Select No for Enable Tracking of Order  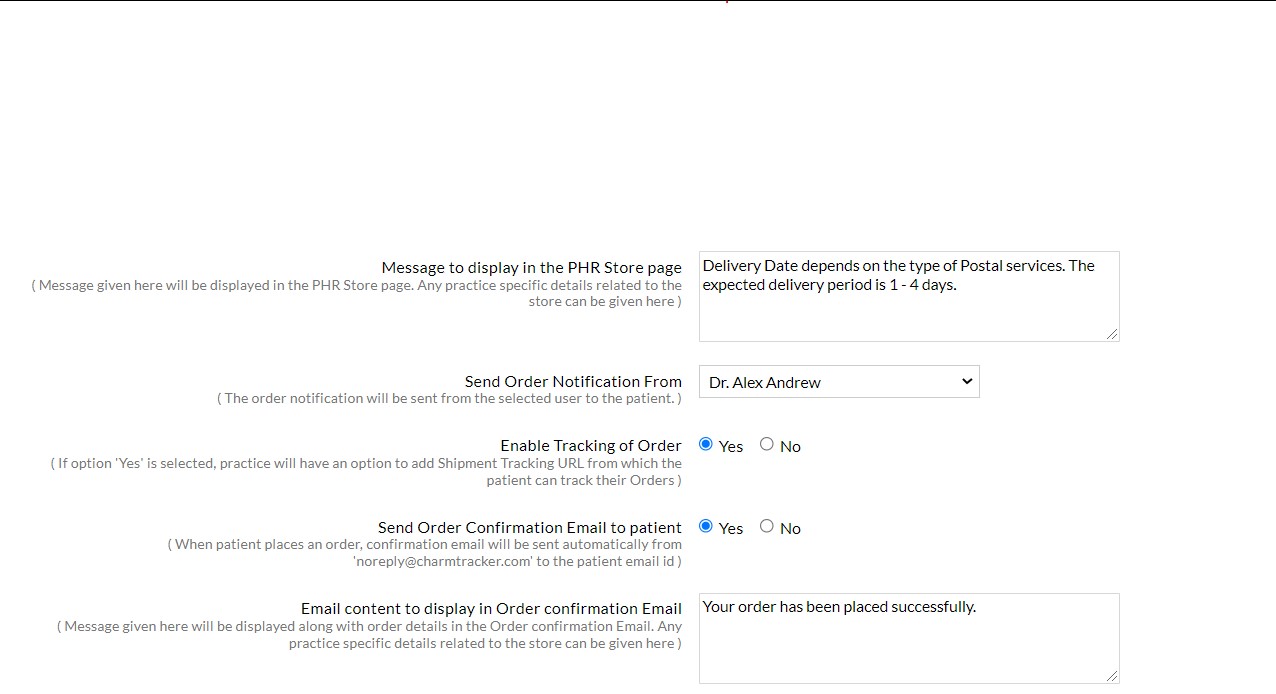(767, 444)
